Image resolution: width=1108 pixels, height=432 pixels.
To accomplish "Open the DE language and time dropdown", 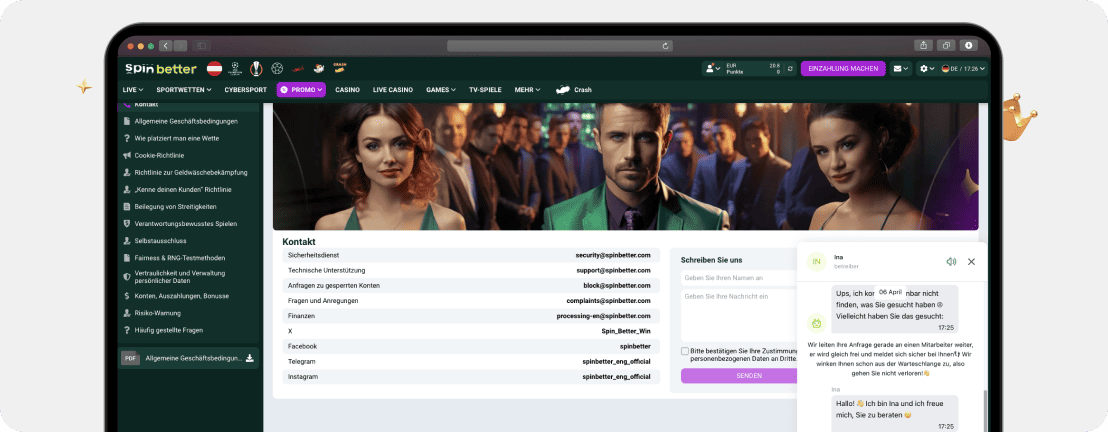I will [x=963, y=69].
